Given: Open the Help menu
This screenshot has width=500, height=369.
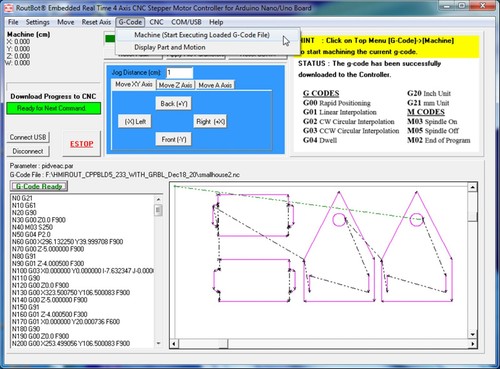Looking at the screenshot, I should pos(216,22).
